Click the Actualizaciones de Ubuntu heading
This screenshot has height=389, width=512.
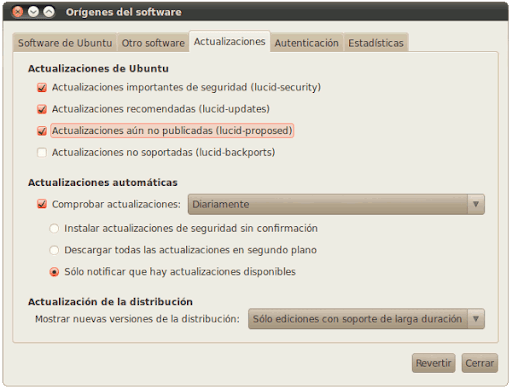pyautogui.click(x=98, y=69)
